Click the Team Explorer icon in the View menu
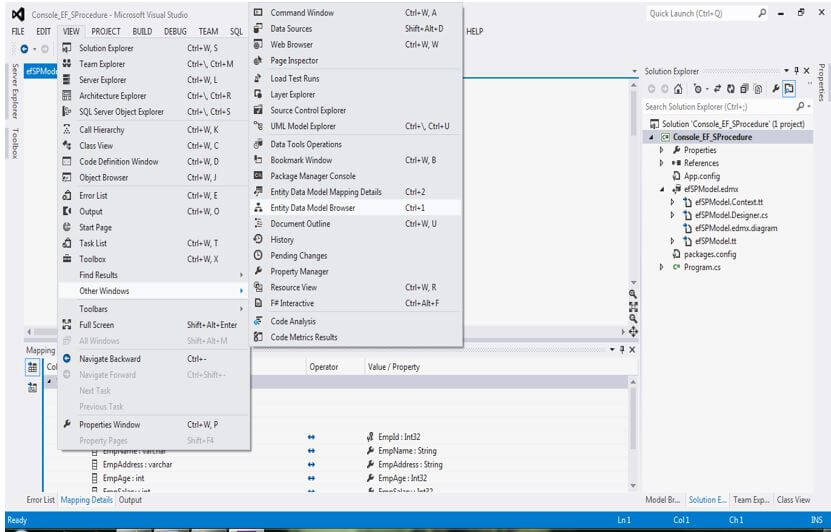Screen dimensions: 831x532 click(x=67, y=64)
